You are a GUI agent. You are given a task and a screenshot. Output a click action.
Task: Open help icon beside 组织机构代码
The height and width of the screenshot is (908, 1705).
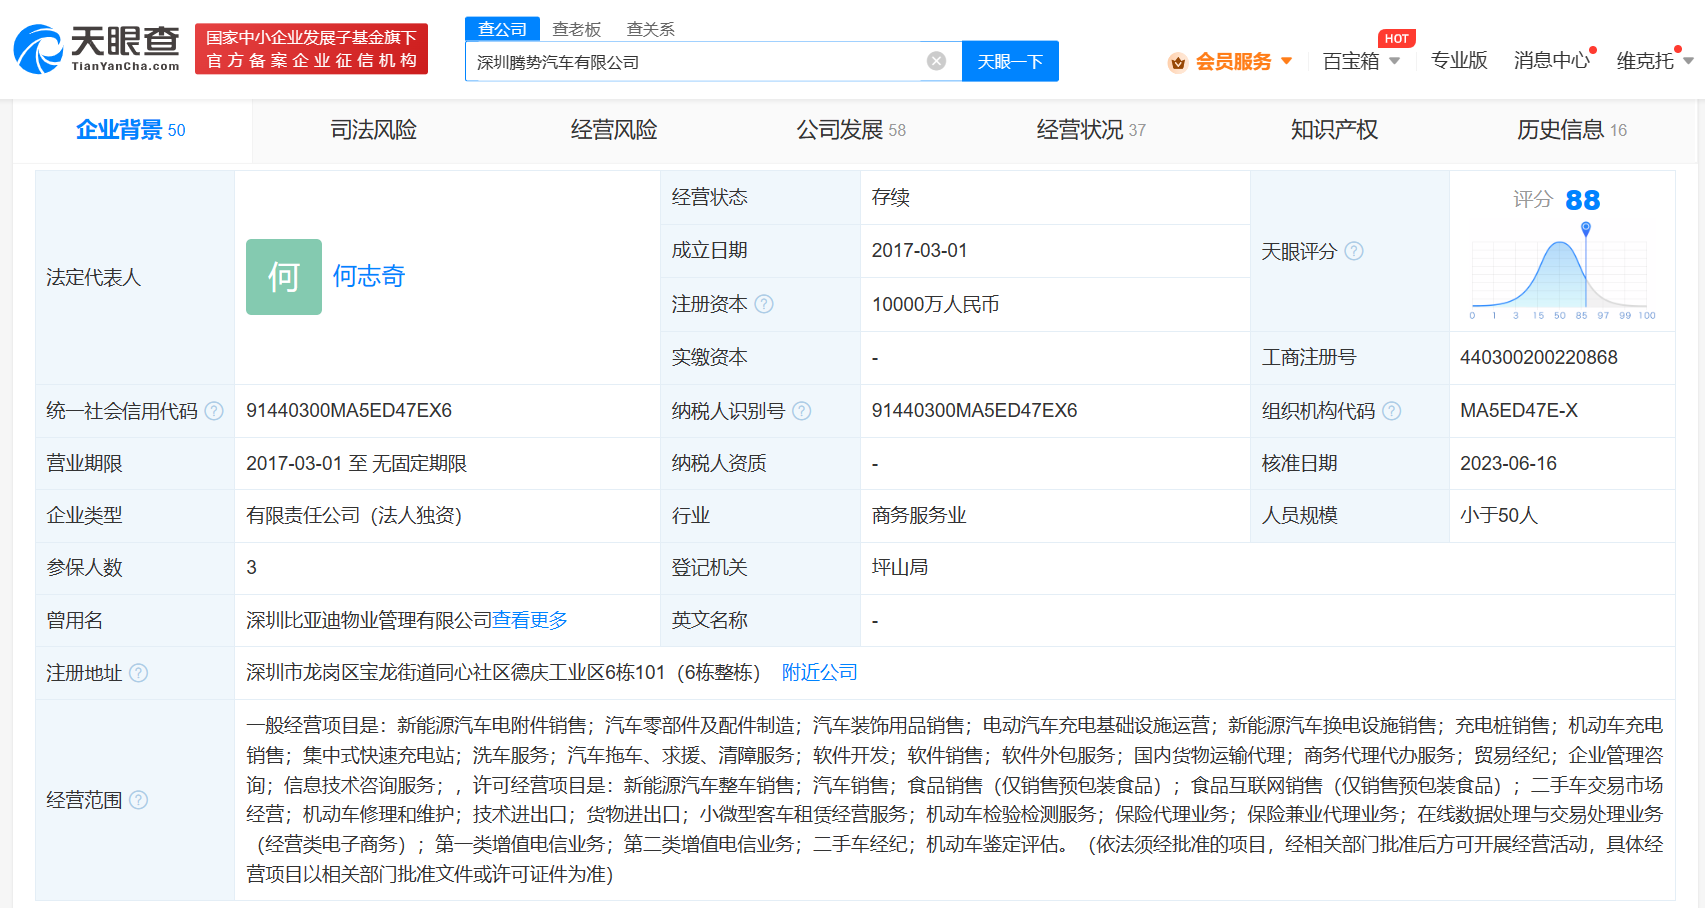click(1392, 411)
